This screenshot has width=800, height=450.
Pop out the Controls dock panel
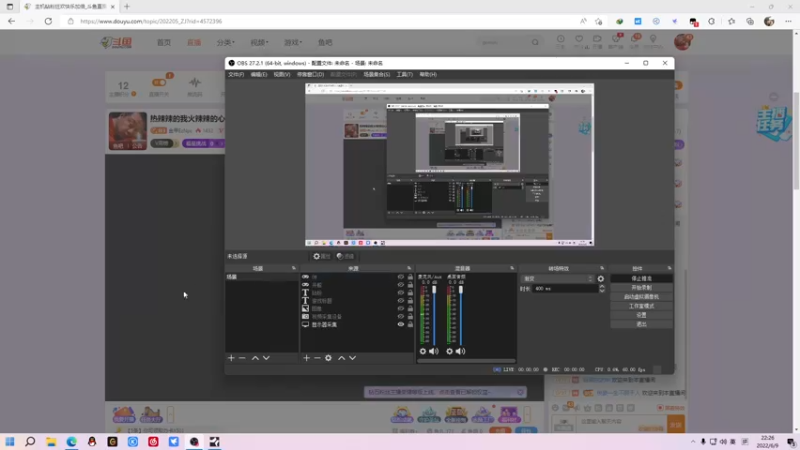669,268
